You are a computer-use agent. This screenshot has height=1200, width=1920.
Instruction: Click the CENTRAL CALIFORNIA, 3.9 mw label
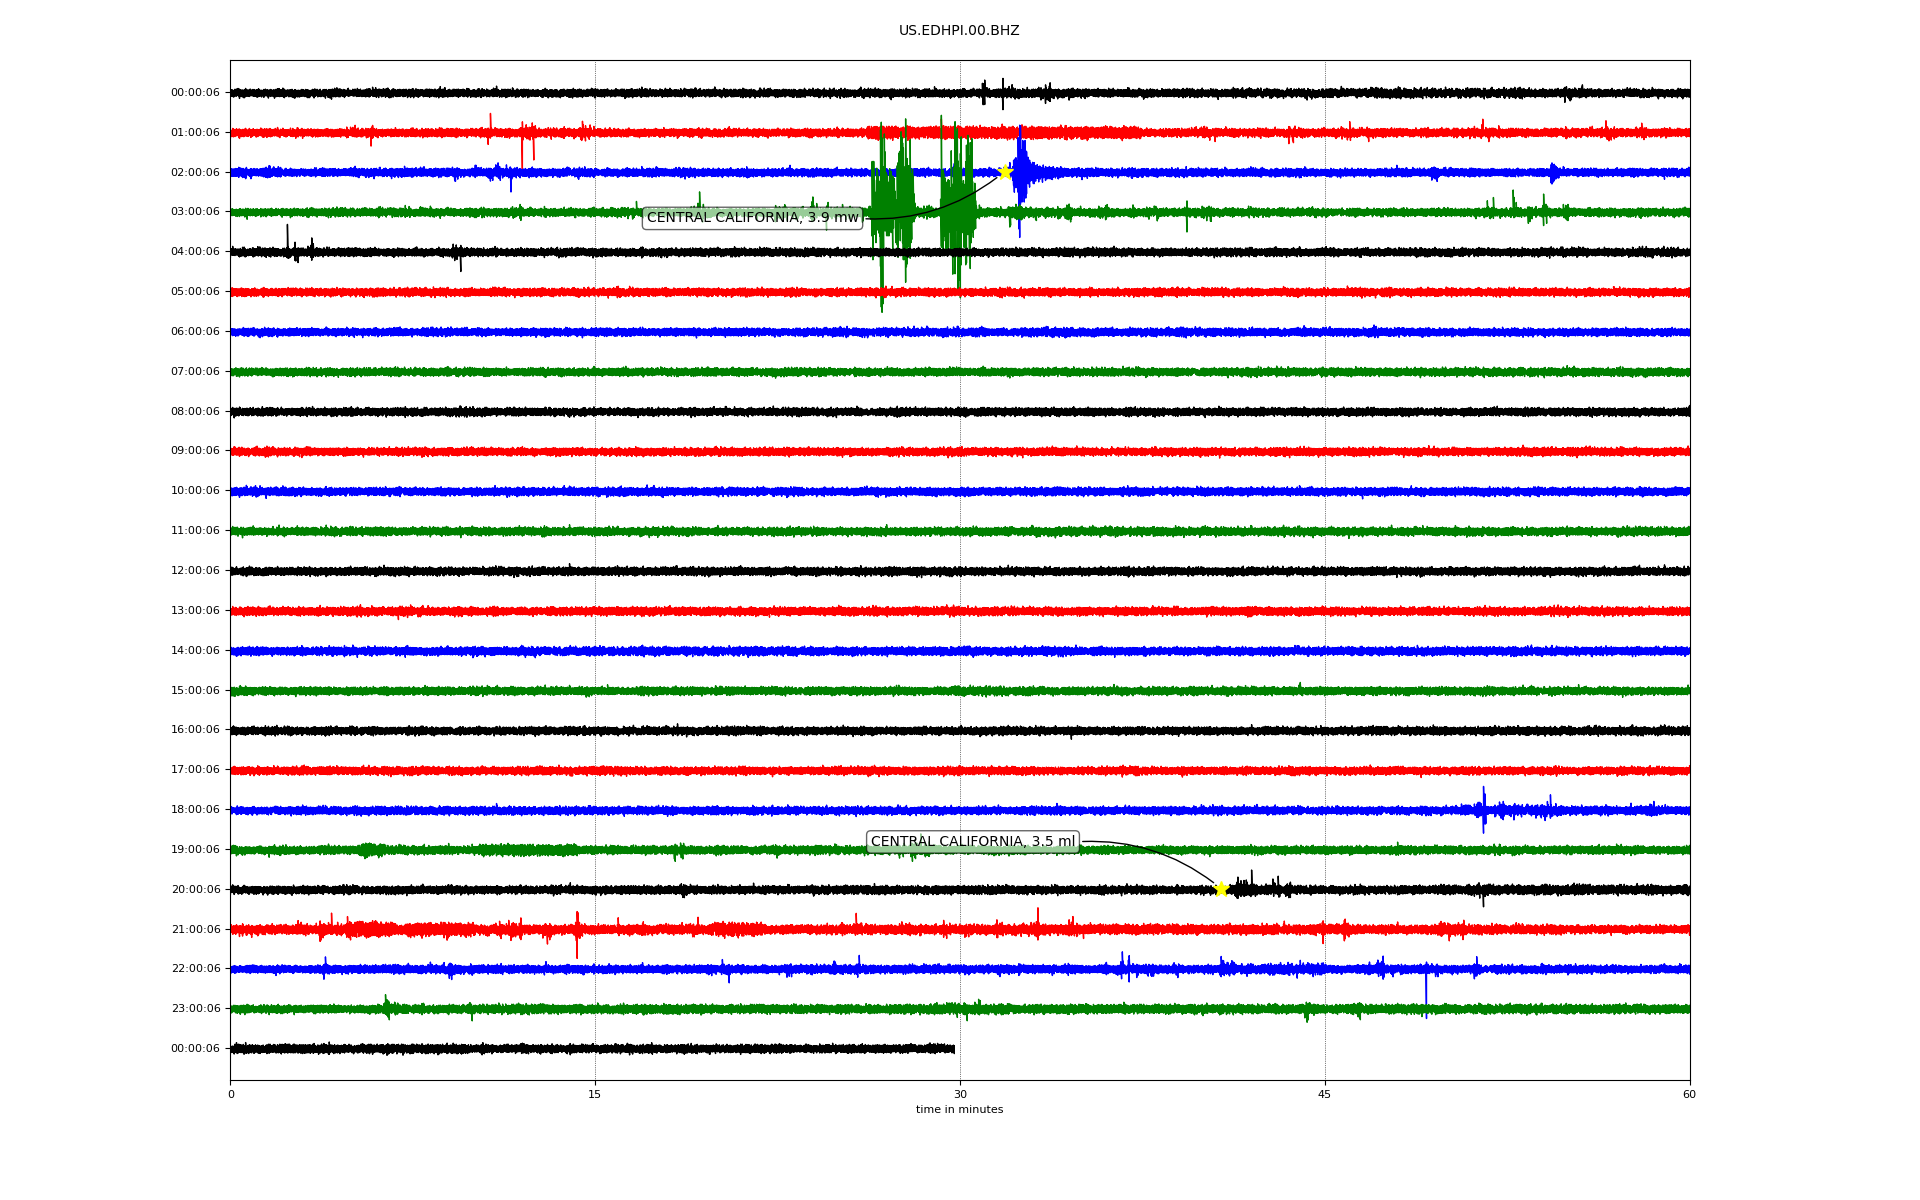click(752, 217)
